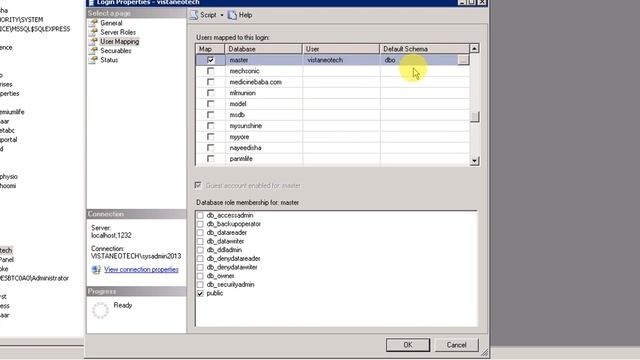Click the Cancel button
The width and height of the screenshot is (640, 360).
click(x=456, y=345)
